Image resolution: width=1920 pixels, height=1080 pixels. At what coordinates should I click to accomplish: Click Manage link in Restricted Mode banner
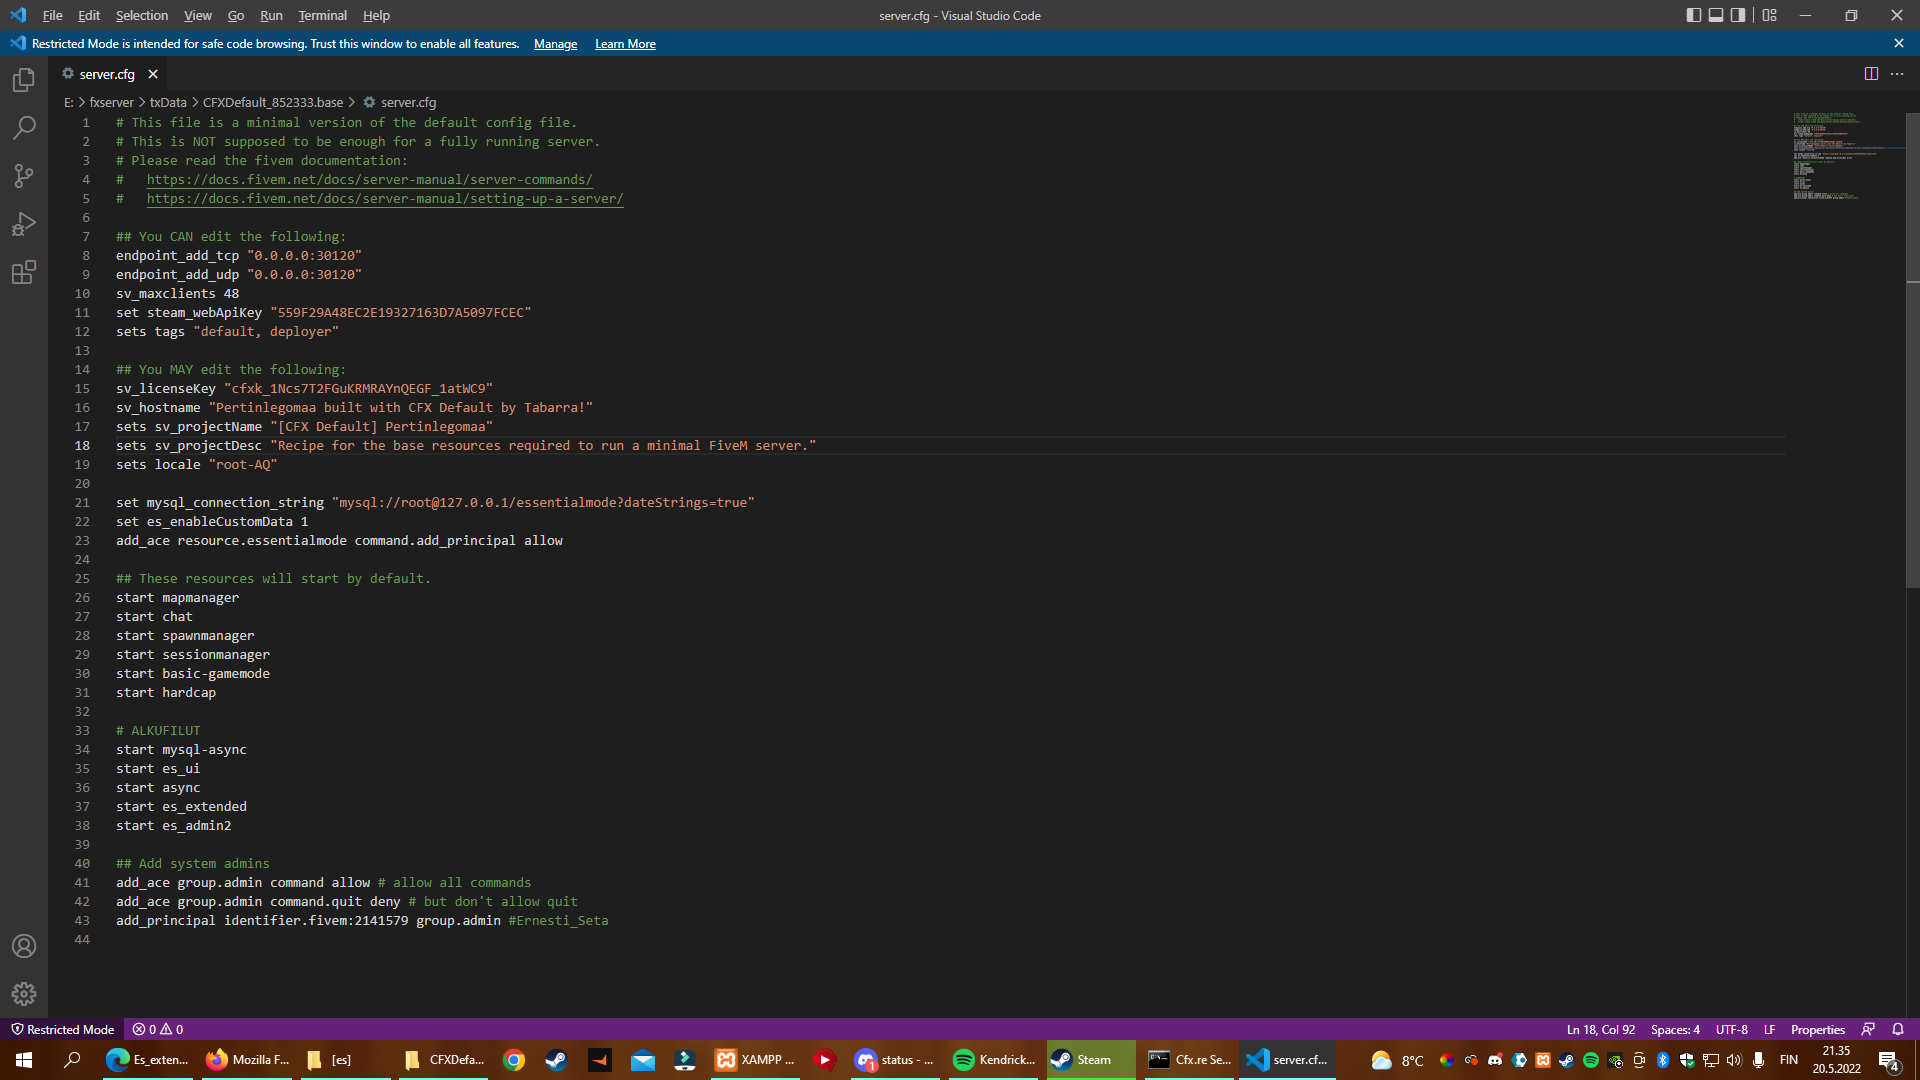(555, 44)
